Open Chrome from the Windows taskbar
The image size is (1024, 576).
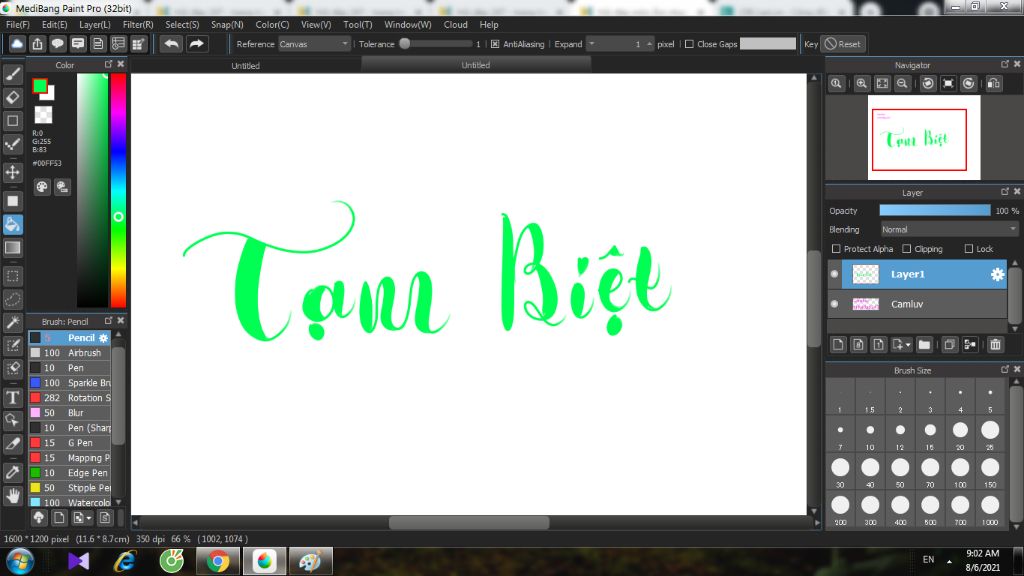217,561
